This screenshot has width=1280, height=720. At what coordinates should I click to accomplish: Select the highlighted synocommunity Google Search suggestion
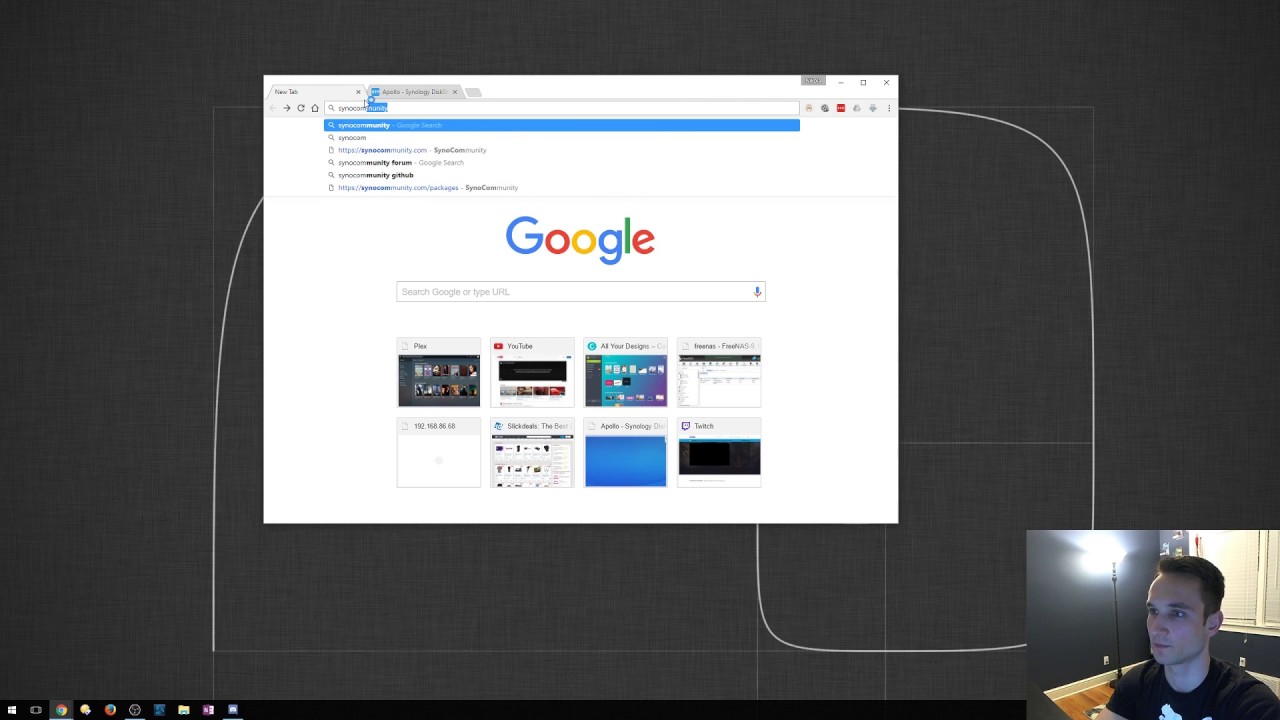[562, 125]
